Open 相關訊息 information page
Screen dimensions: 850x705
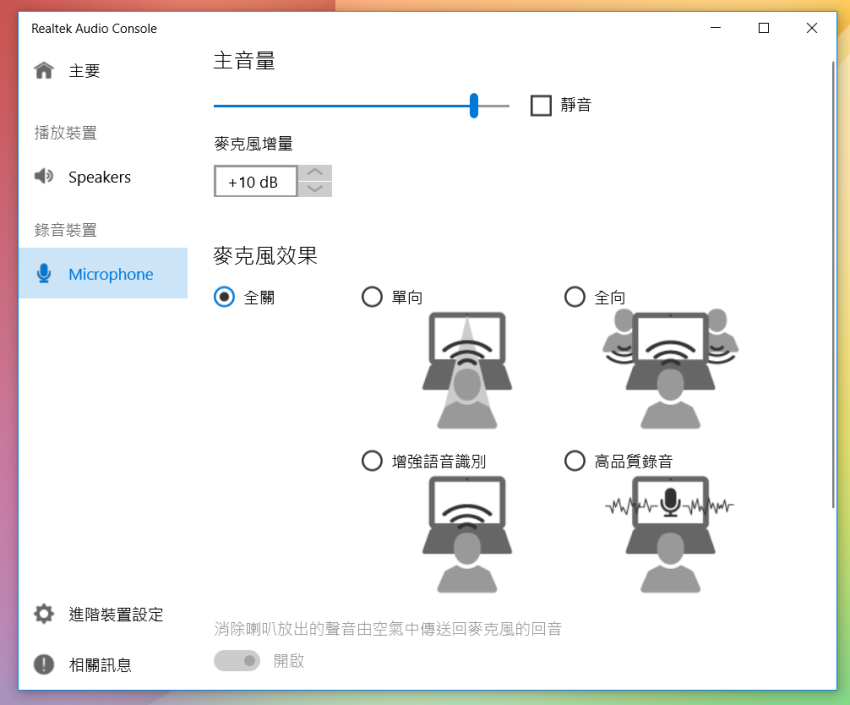[103, 664]
